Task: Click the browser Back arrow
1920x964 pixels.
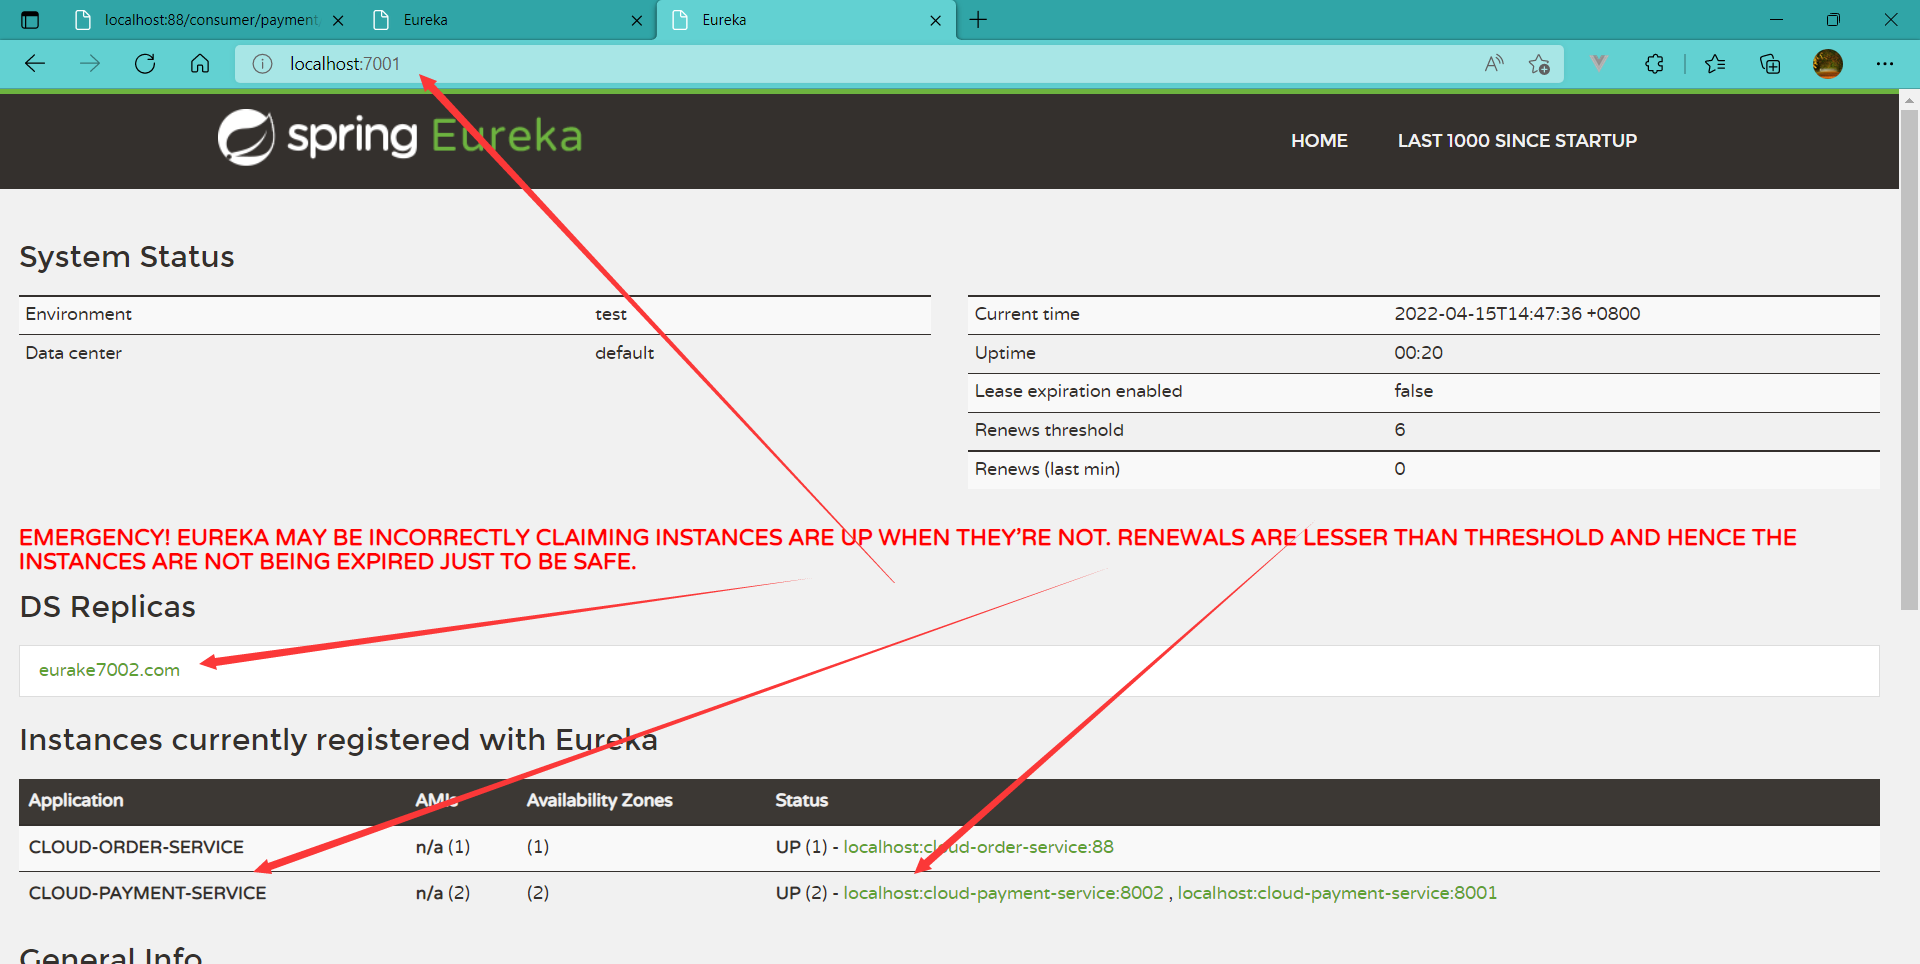Action: (35, 64)
